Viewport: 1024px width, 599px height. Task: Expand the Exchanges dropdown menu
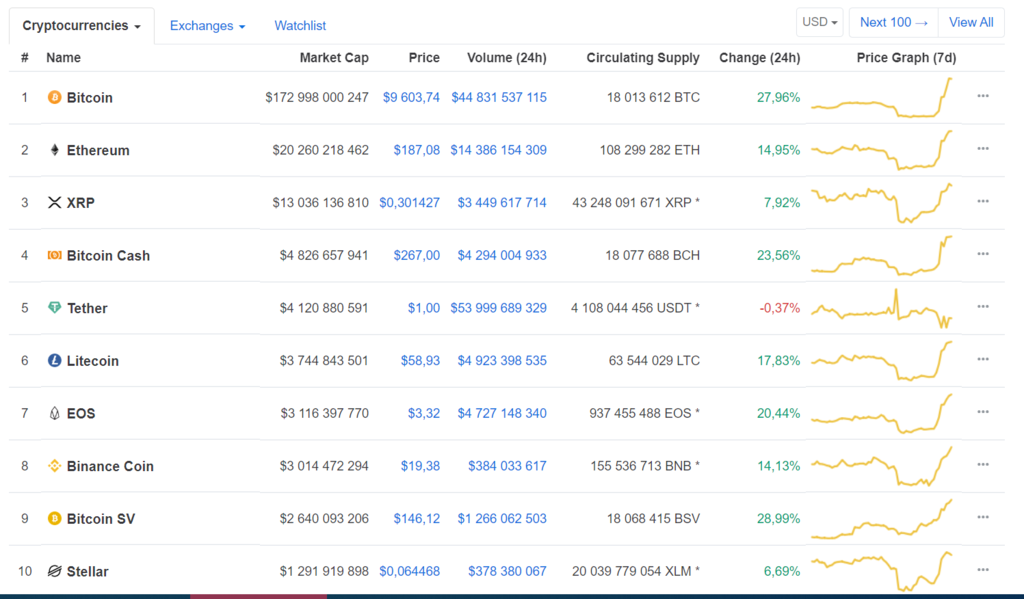[x=207, y=26]
